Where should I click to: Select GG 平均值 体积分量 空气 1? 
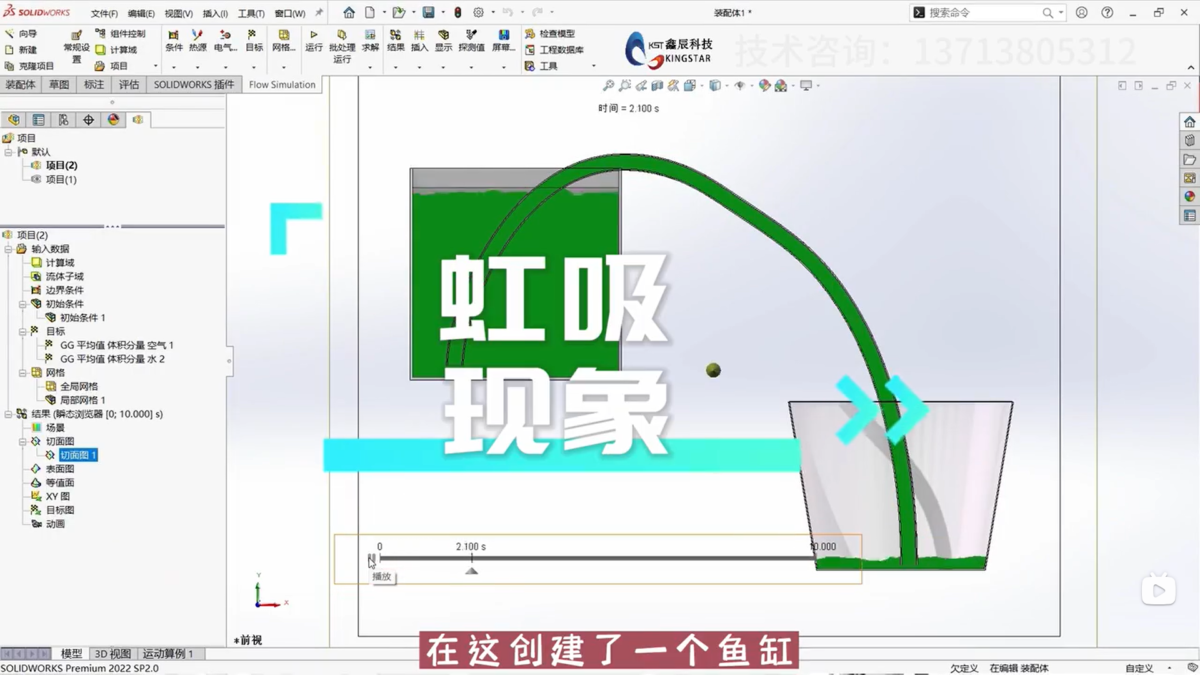(x=116, y=345)
